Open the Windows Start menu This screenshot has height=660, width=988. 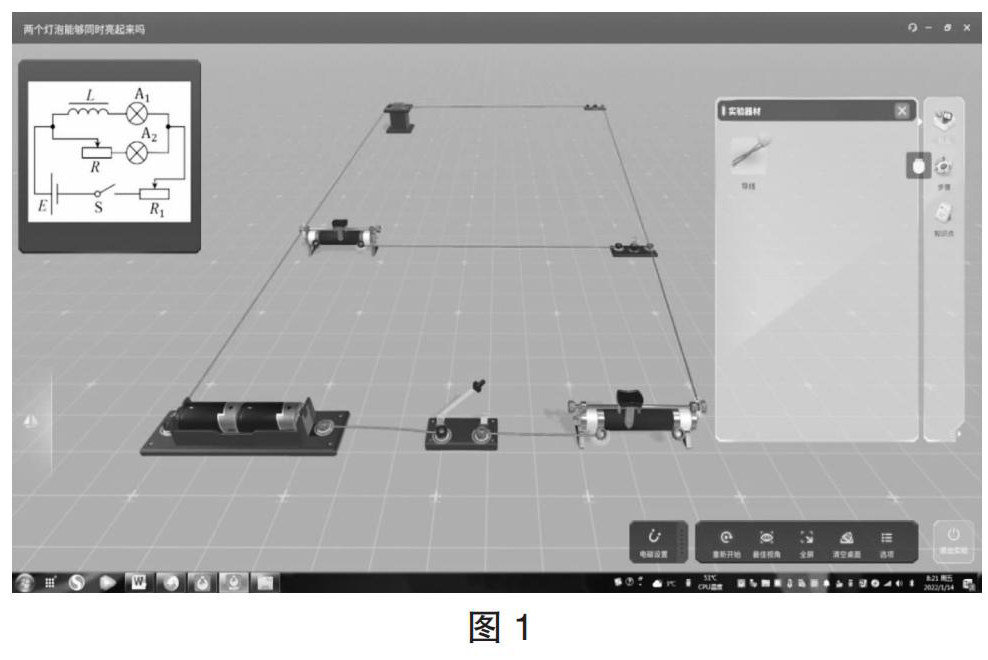(x=23, y=582)
